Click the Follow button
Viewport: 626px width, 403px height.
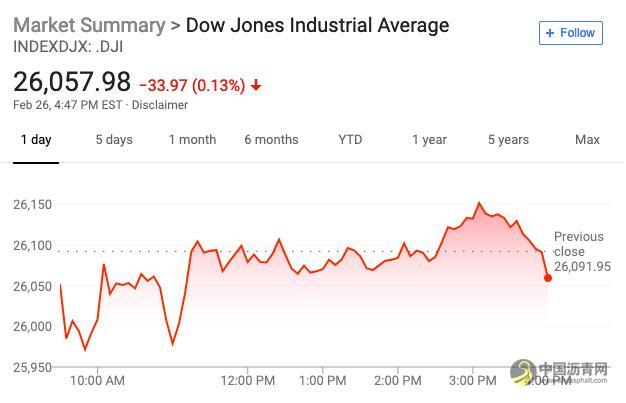pos(570,33)
